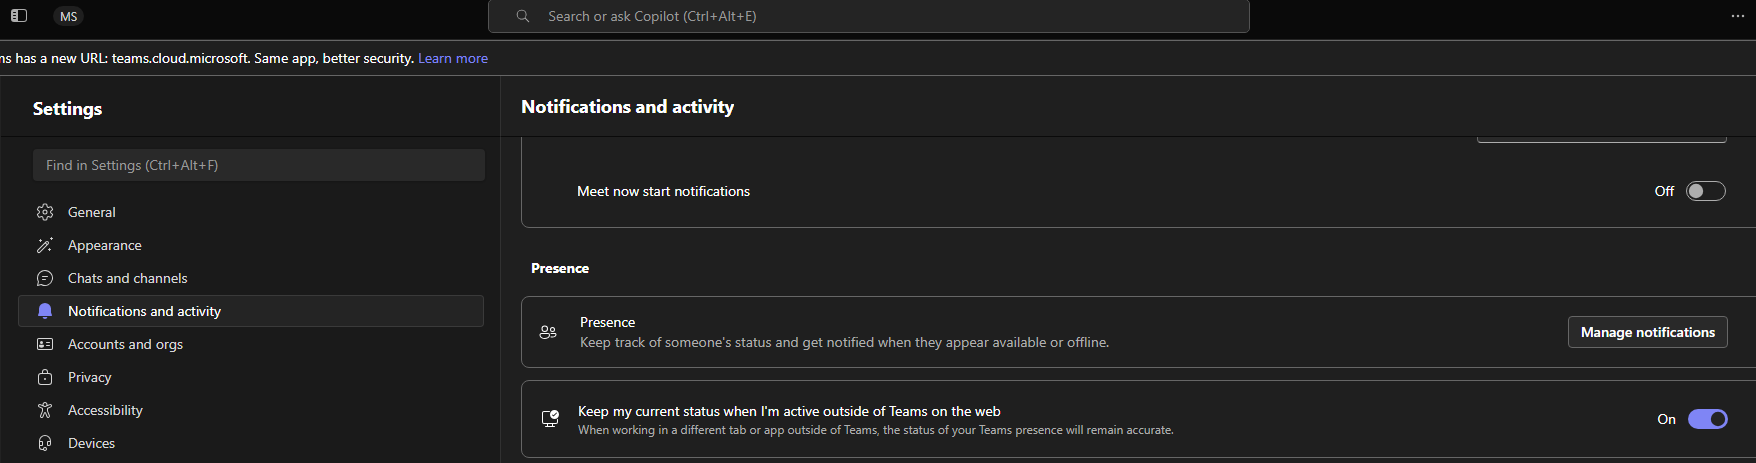Open the MS profile avatar
Viewport: 1756px width, 463px height.
coord(68,16)
